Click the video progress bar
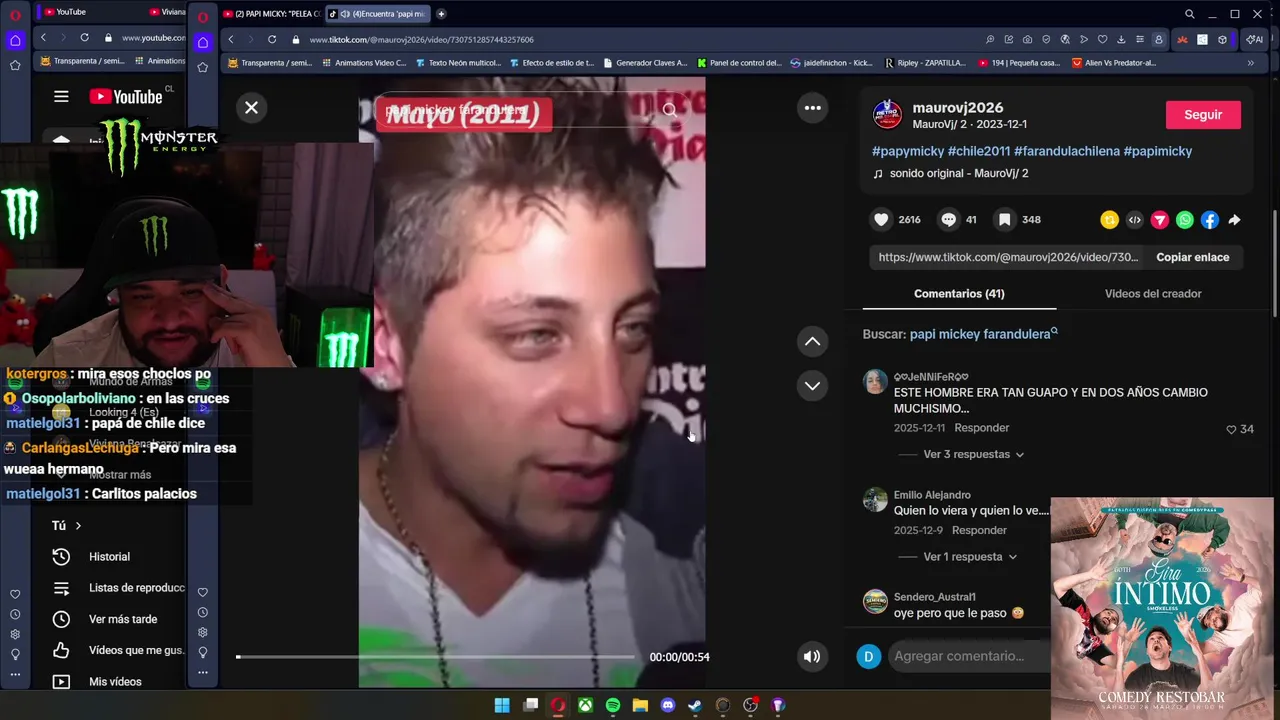The width and height of the screenshot is (1280, 720). (x=435, y=657)
